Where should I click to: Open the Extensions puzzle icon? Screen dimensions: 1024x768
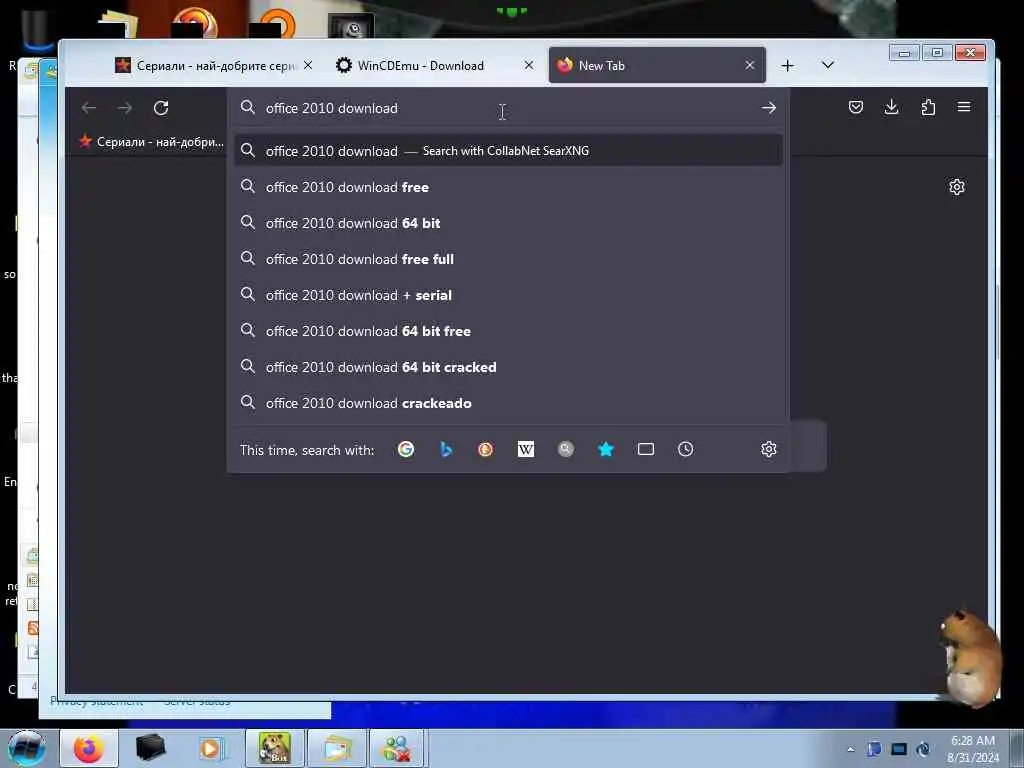928,107
